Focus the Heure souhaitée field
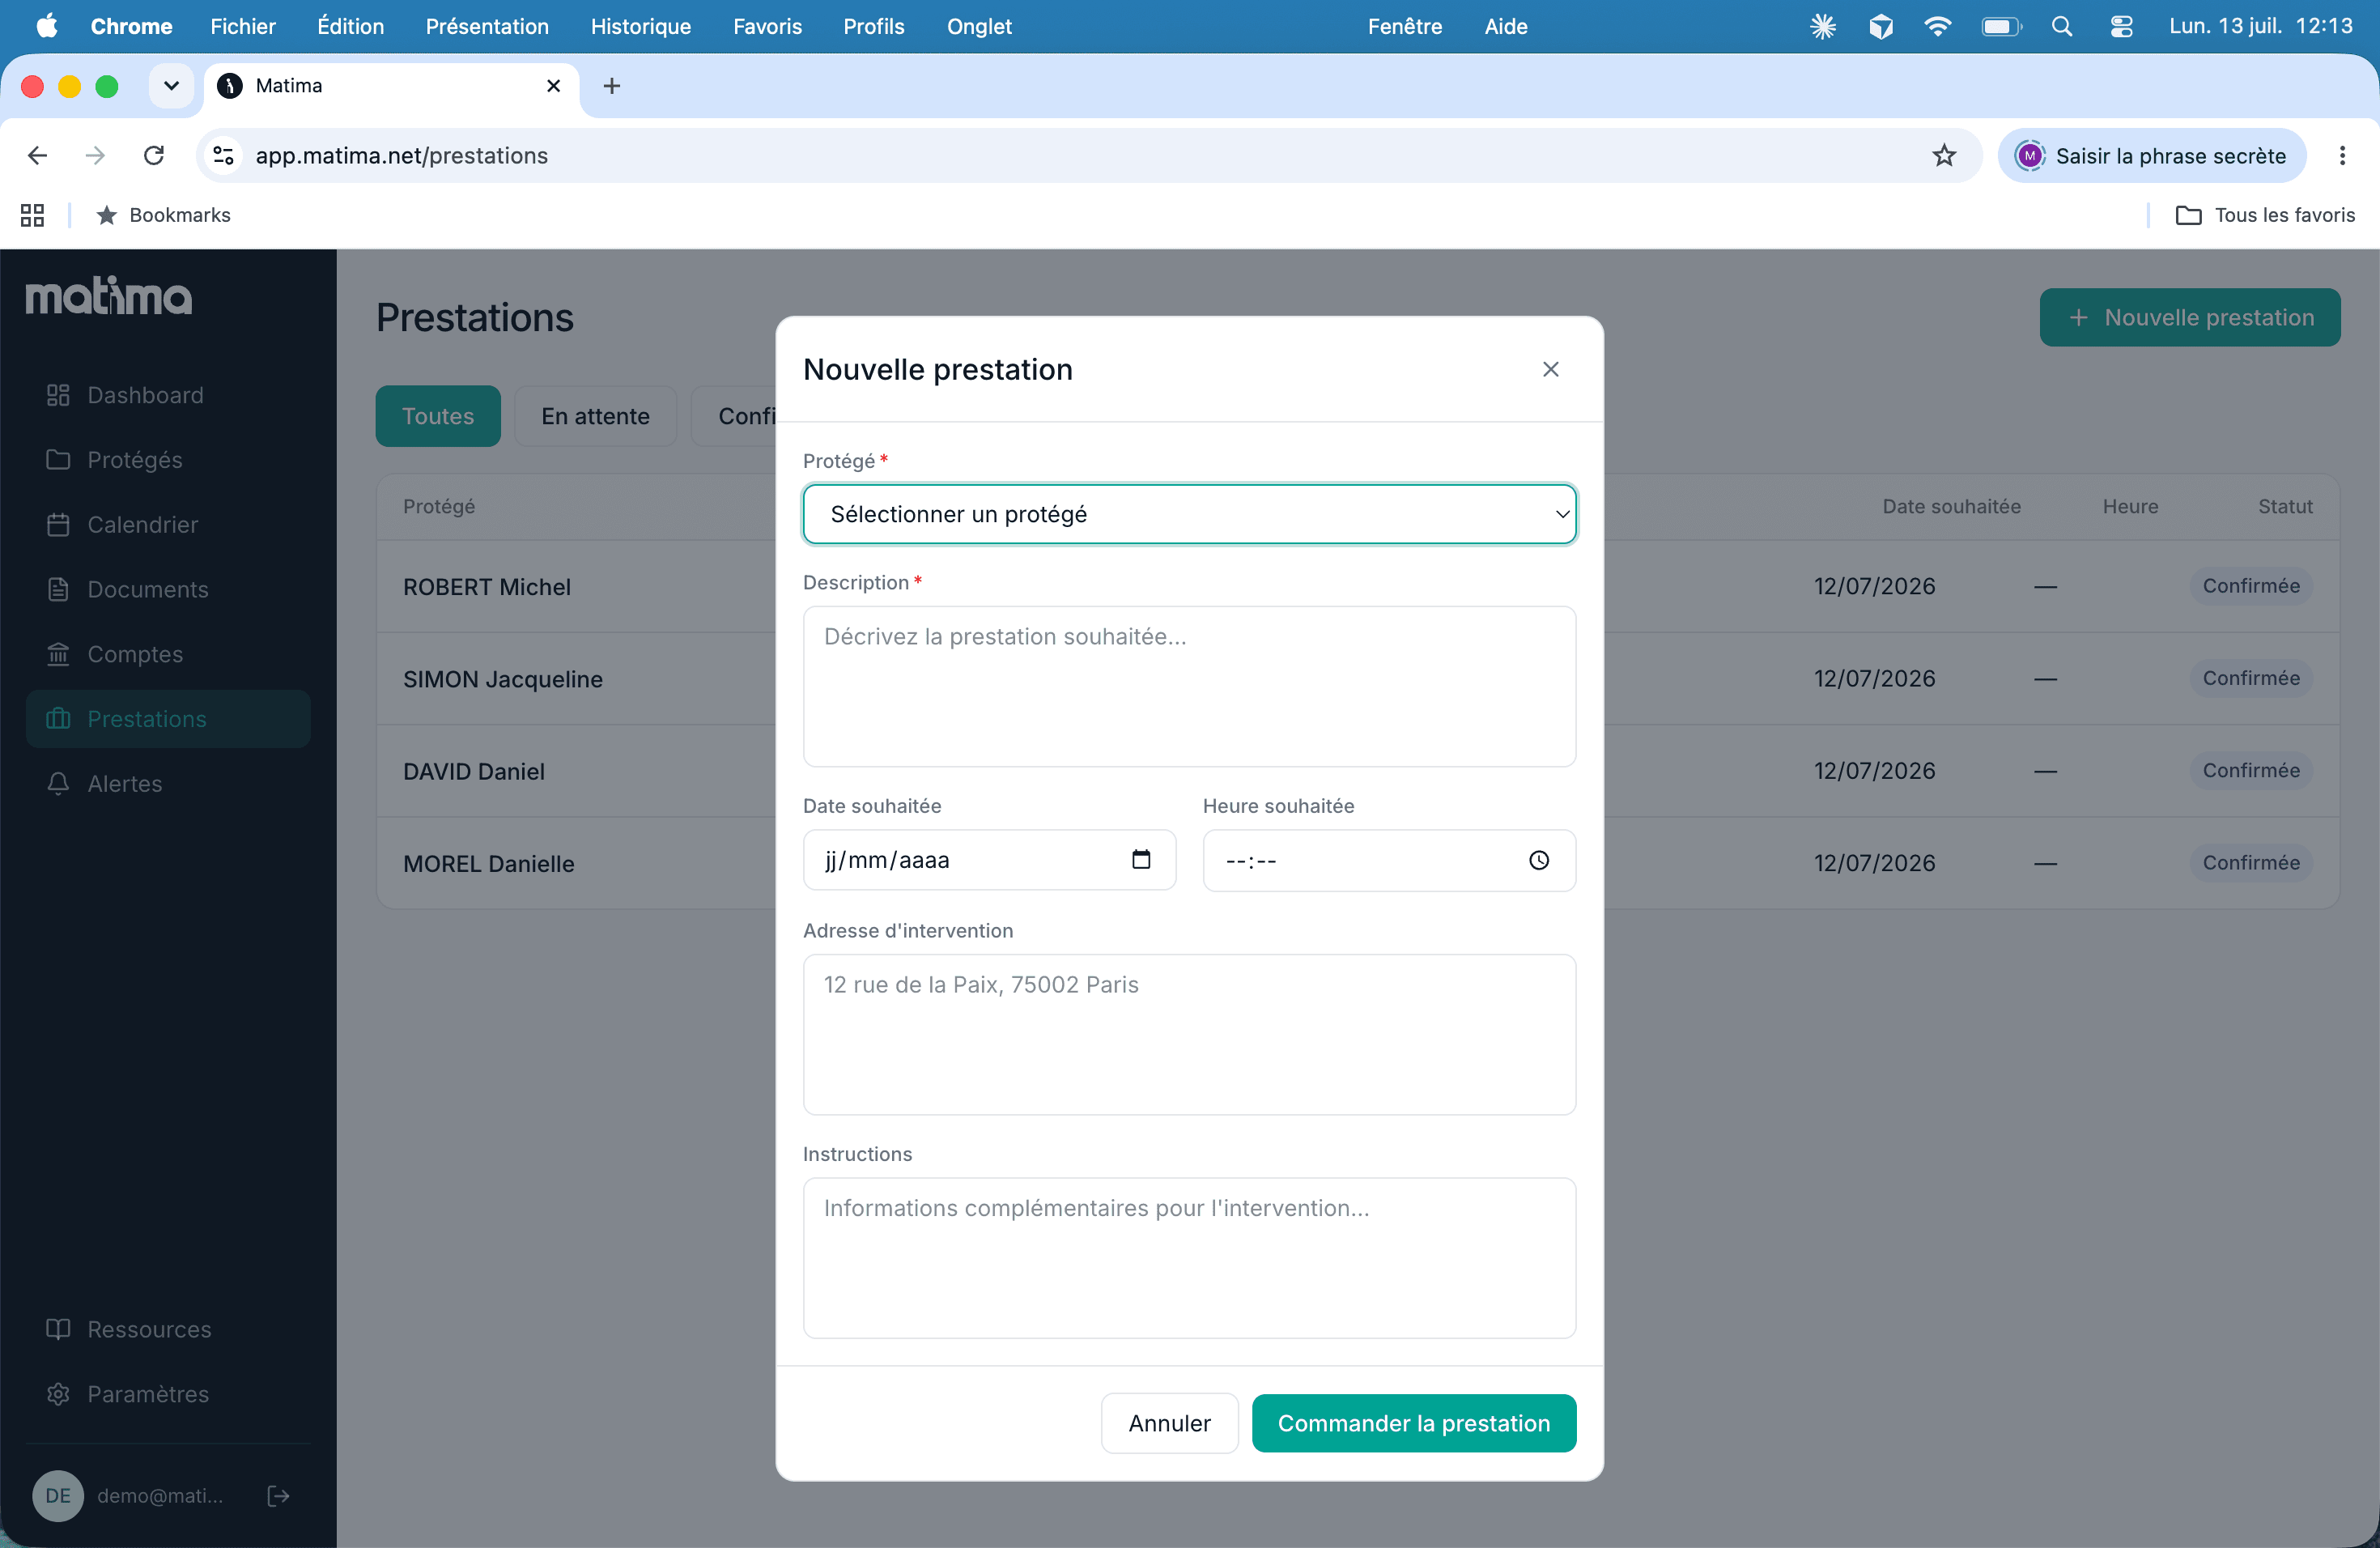2380x1548 pixels. coord(1389,860)
